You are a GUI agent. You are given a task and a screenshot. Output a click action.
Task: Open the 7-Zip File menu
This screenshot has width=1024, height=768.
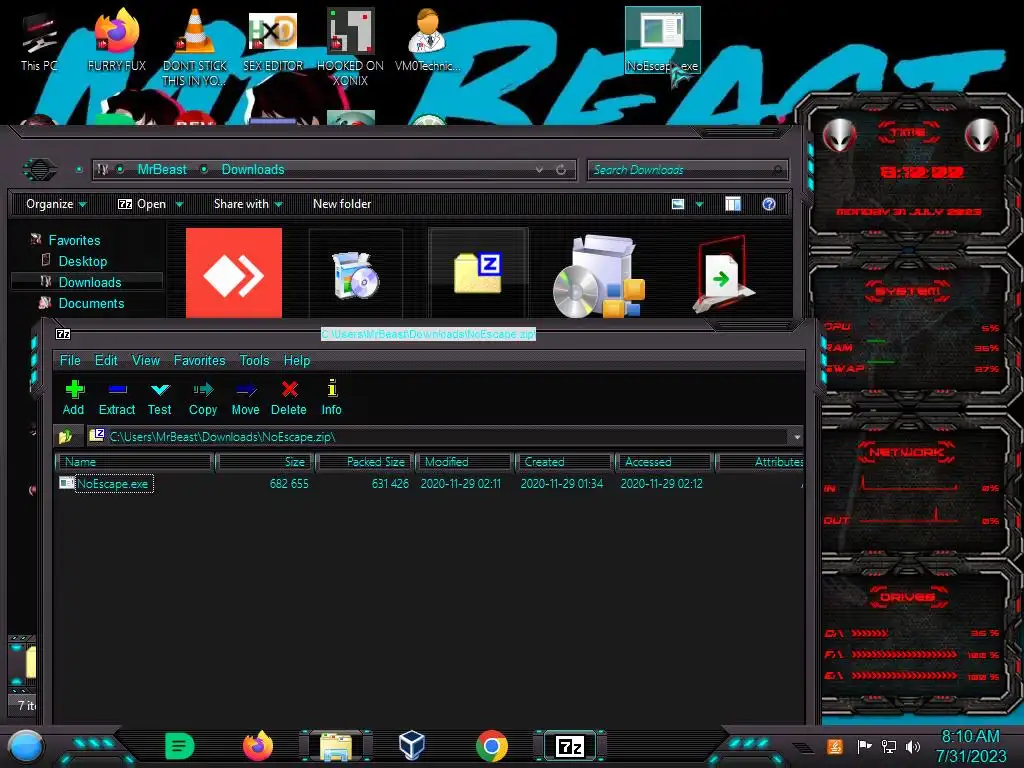(x=70, y=360)
